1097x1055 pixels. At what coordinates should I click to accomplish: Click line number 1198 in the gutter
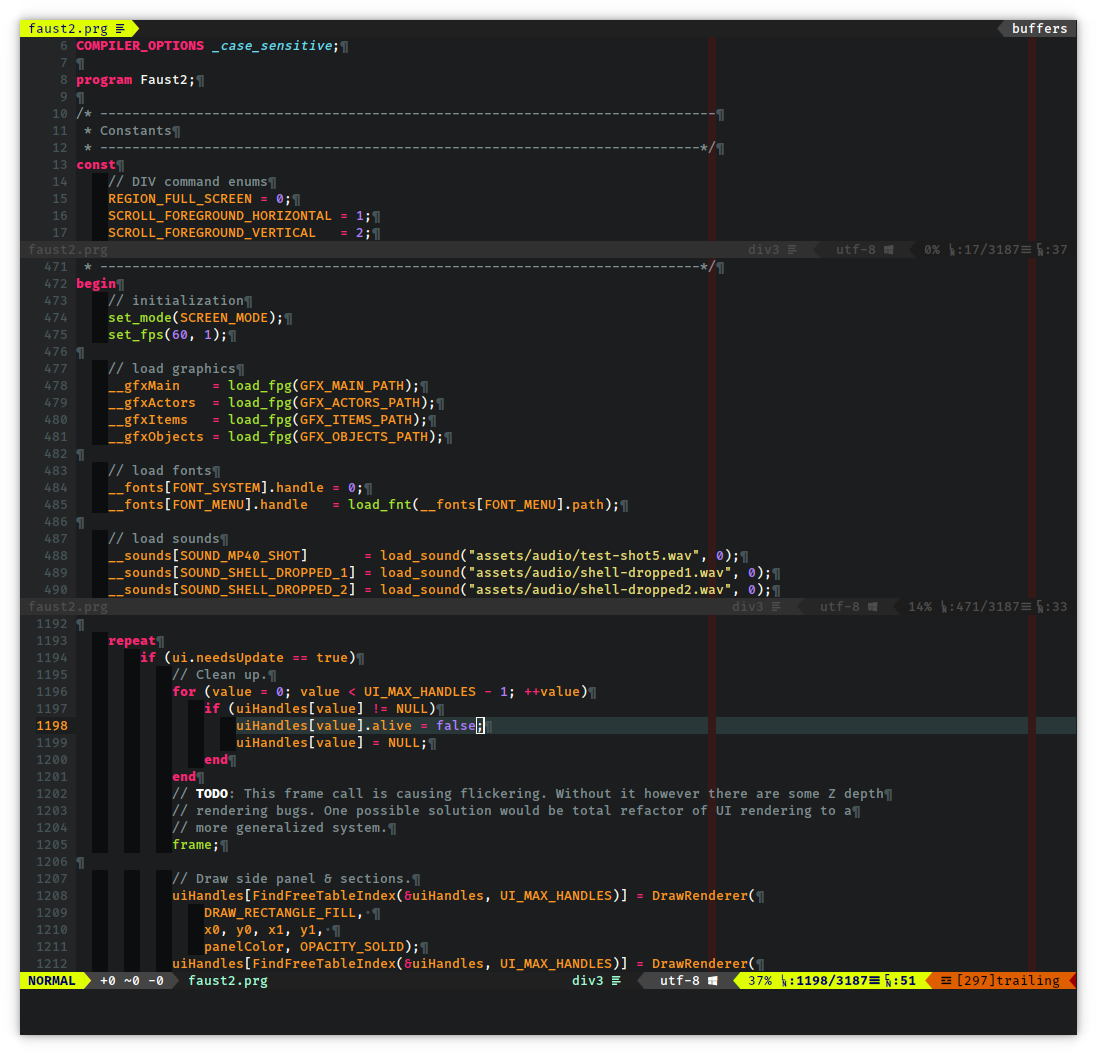click(52, 726)
